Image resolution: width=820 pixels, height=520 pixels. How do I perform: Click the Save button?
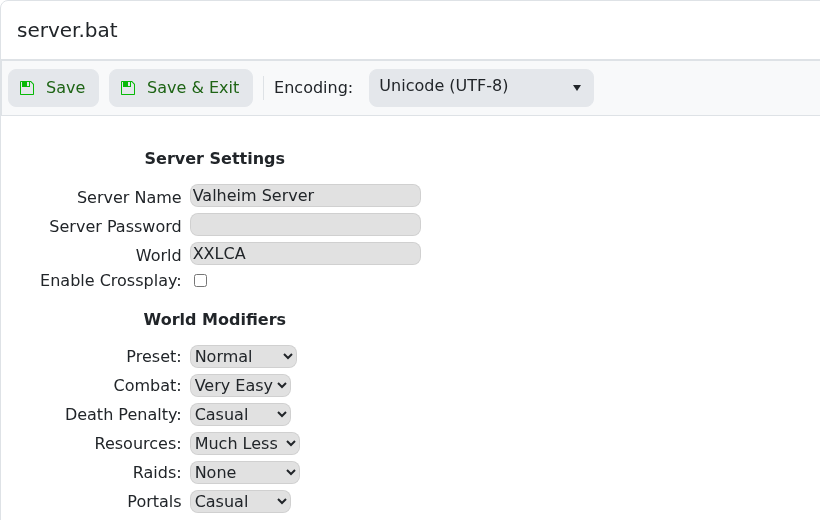coord(53,88)
